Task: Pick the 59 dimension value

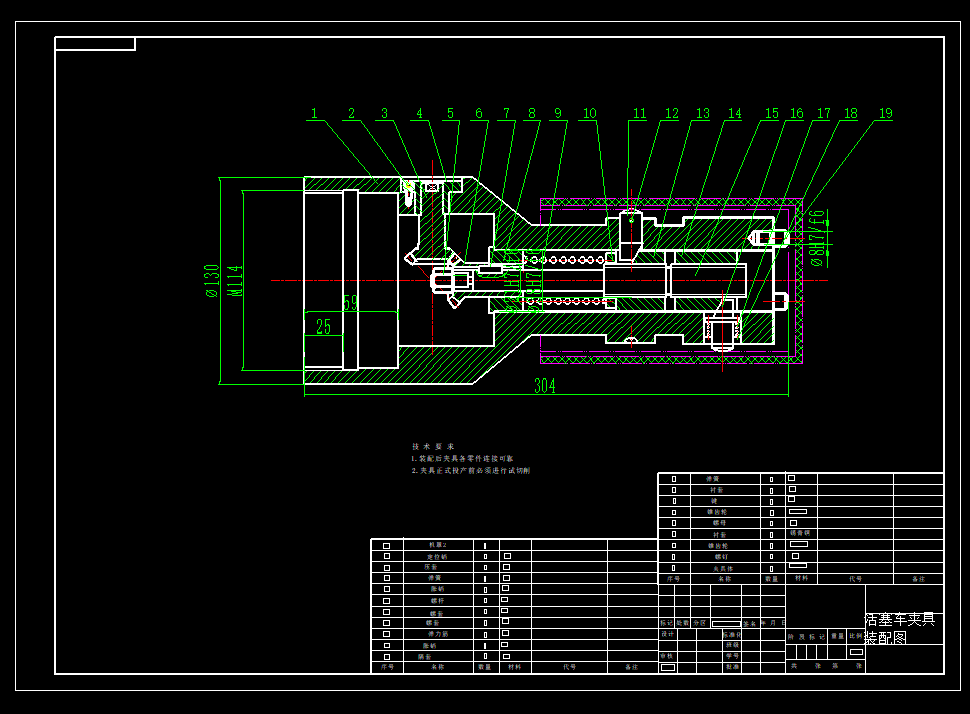Action: (351, 303)
